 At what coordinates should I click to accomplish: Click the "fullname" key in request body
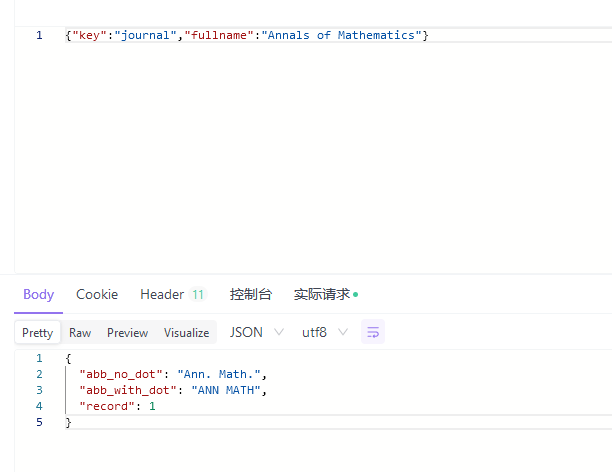coord(219,35)
